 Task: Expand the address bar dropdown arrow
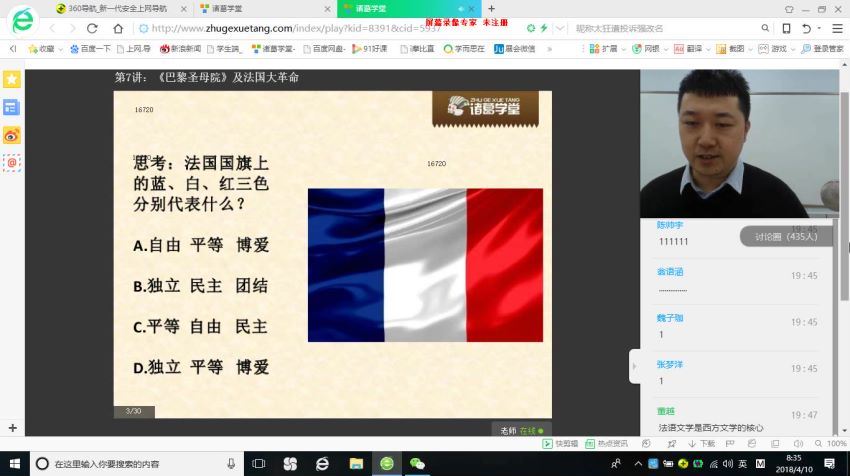[560, 28]
